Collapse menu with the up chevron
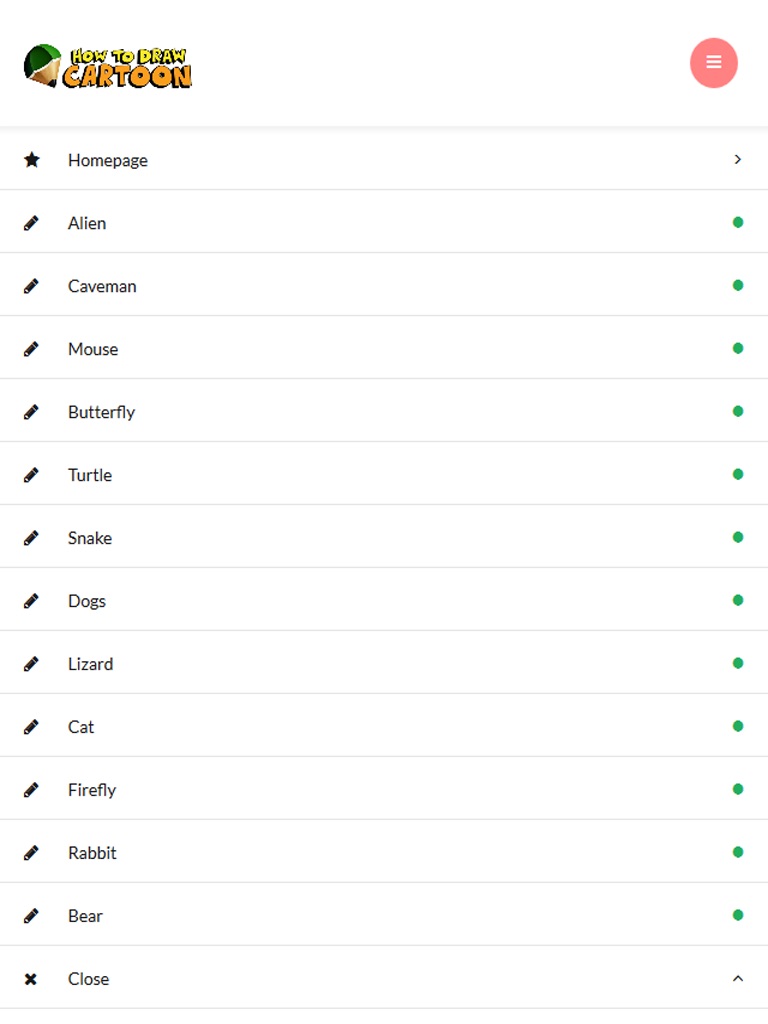Screen dimensions: 768x1024 tap(738, 978)
